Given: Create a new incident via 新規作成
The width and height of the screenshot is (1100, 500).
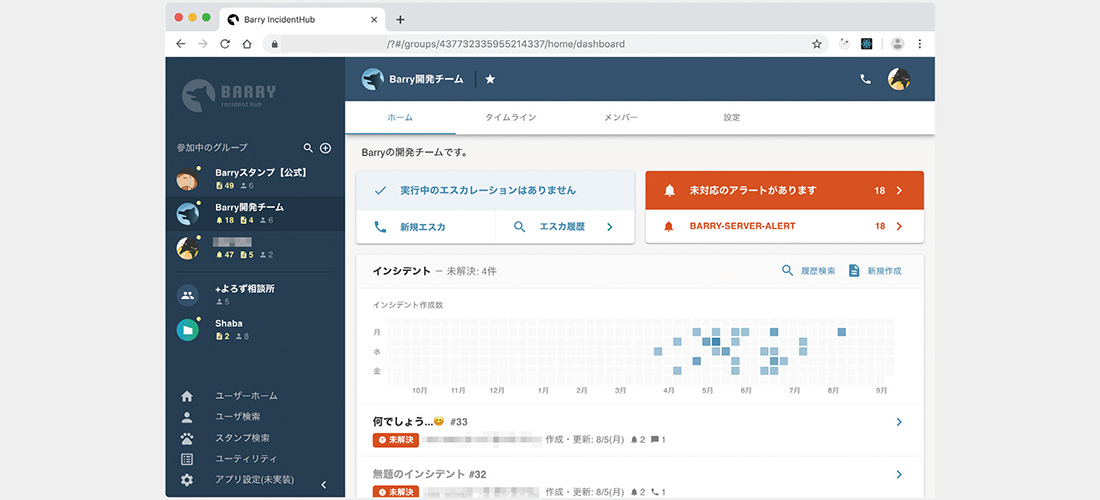Looking at the screenshot, I should tap(874, 271).
